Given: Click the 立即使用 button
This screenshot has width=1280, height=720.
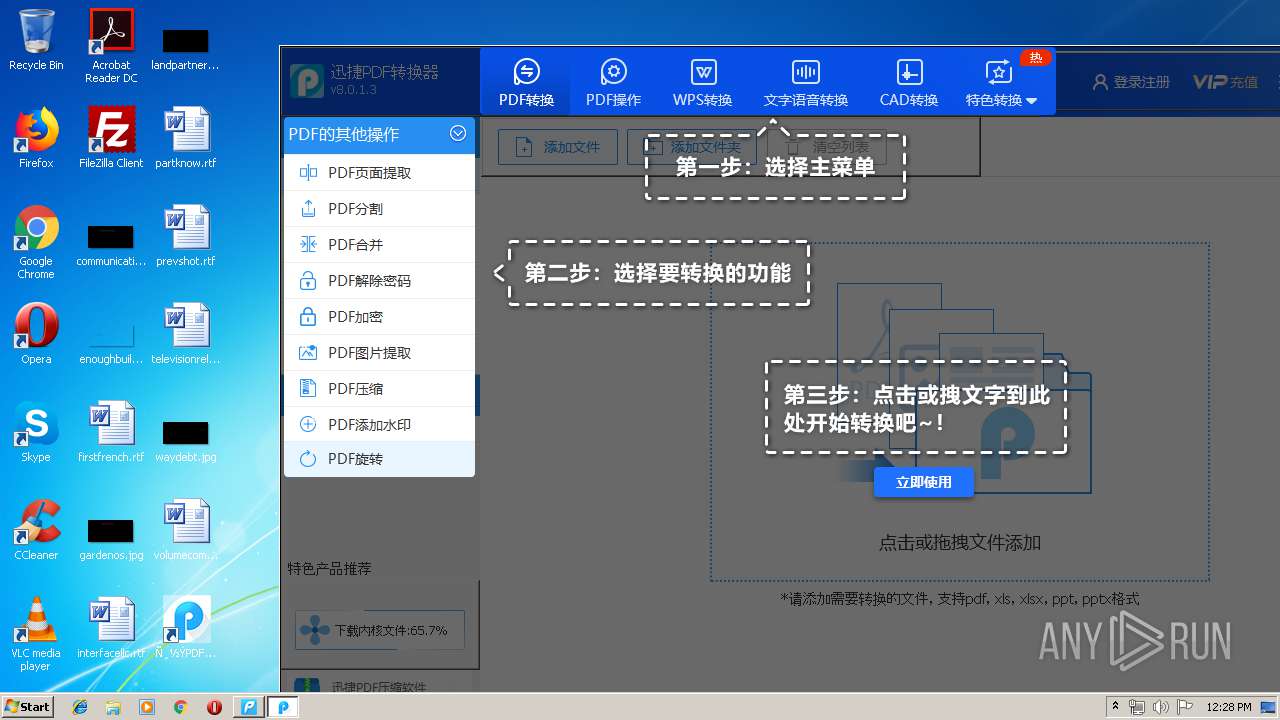Looking at the screenshot, I should pyautogui.click(x=923, y=482).
